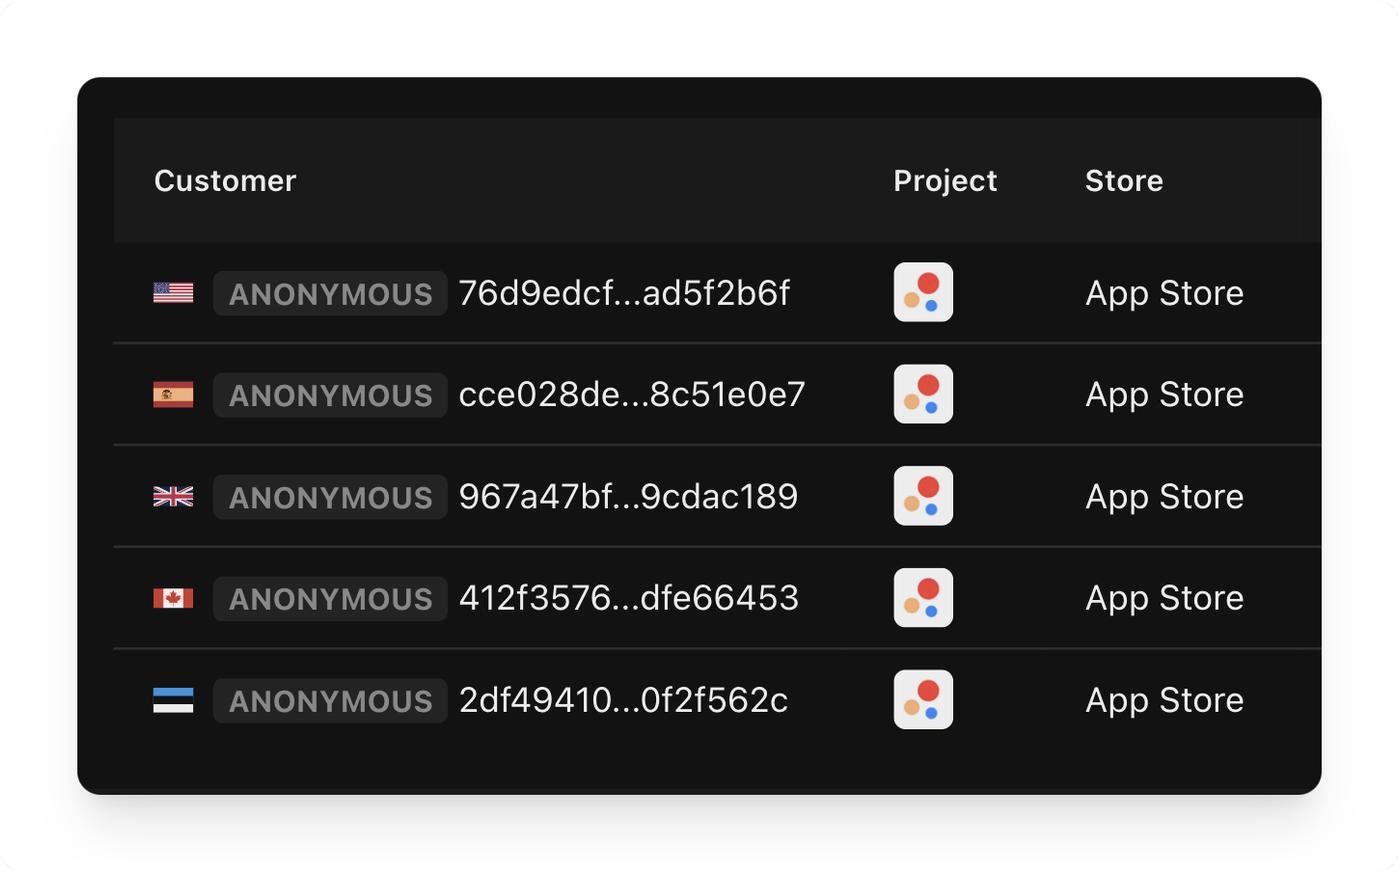Sort by the Customer column header

point(225,181)
